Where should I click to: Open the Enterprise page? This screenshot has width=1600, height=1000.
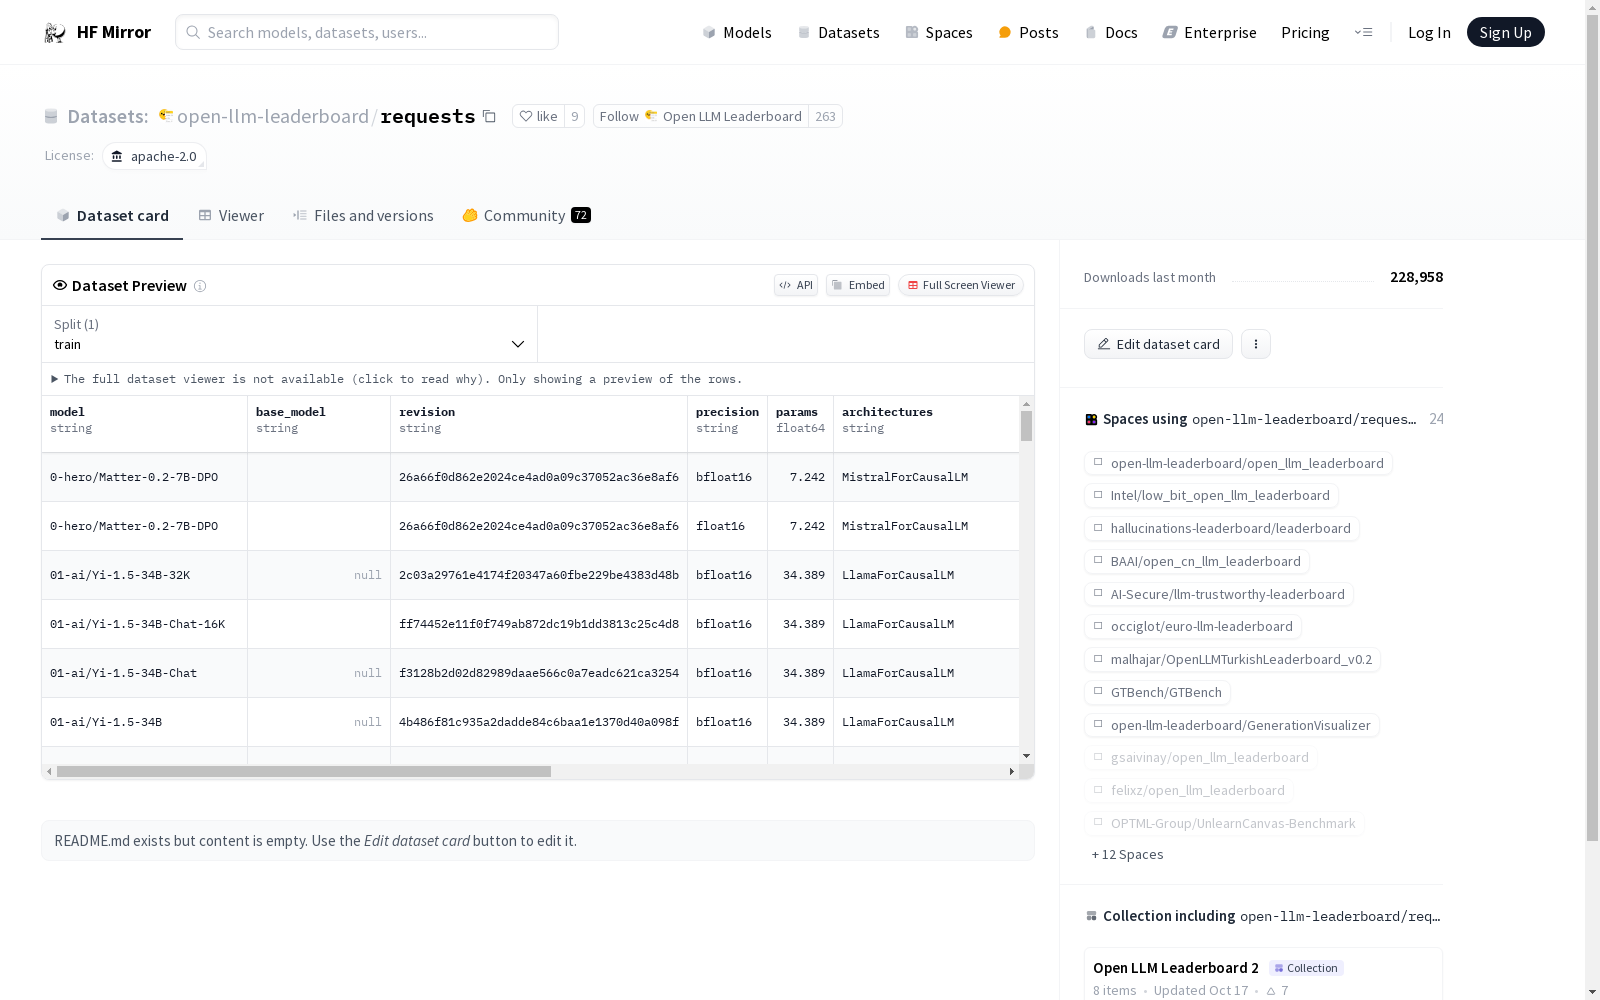pyautogui.click(x=1209, y=33)
